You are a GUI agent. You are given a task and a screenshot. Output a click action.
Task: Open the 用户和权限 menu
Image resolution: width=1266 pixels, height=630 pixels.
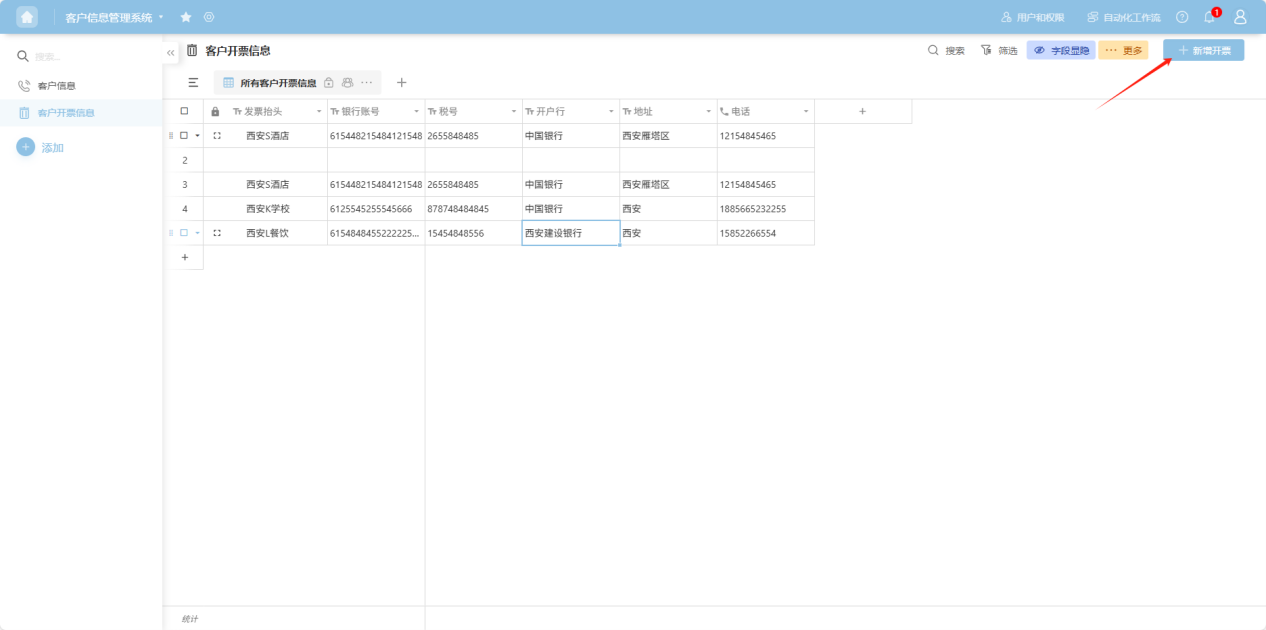(x=1033, y=16)
